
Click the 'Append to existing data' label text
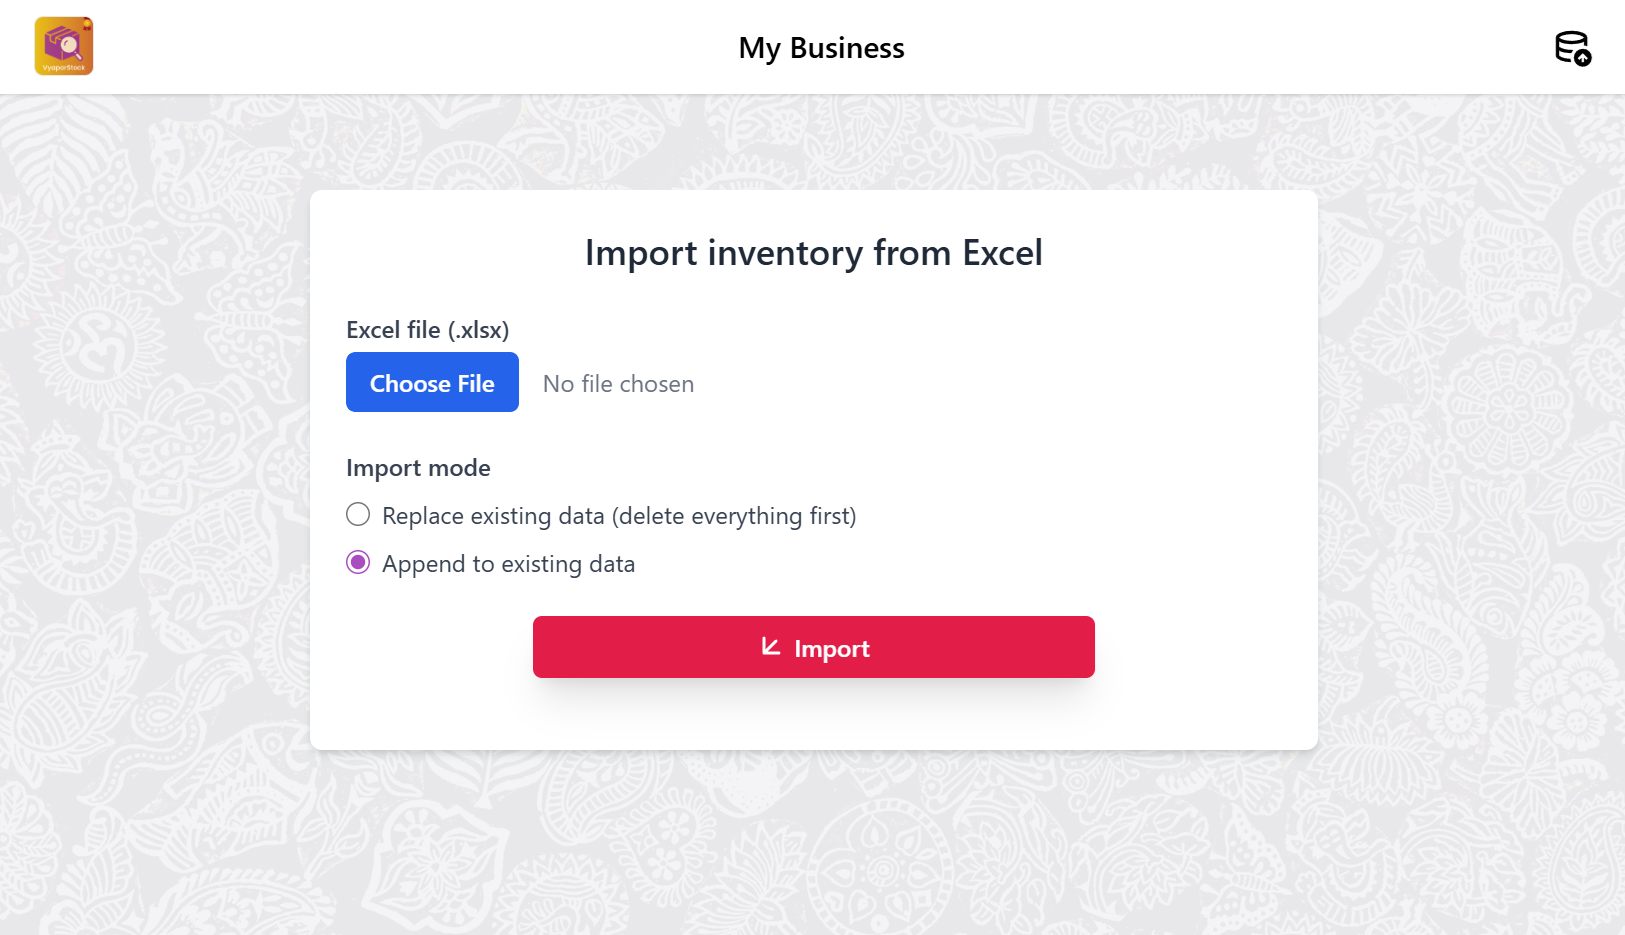[x=508, y=564]
